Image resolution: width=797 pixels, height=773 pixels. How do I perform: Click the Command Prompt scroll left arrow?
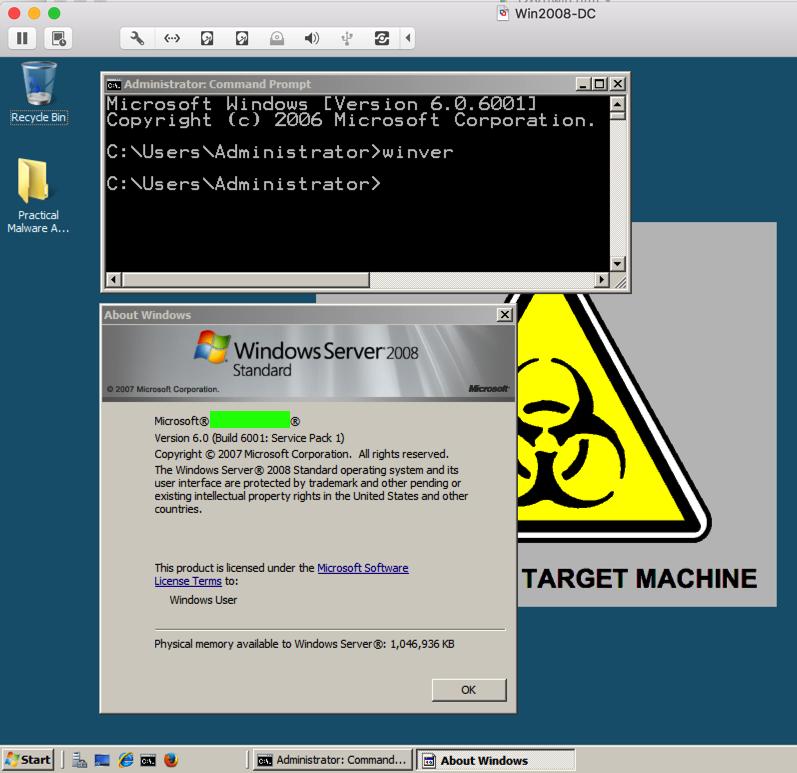(113, 280)
